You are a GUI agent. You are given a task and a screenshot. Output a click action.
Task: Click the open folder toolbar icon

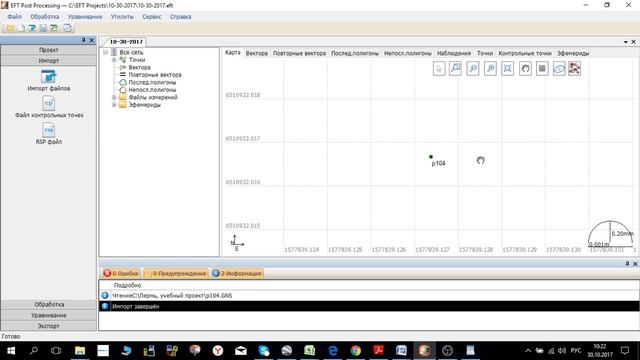tap(10, 28)
